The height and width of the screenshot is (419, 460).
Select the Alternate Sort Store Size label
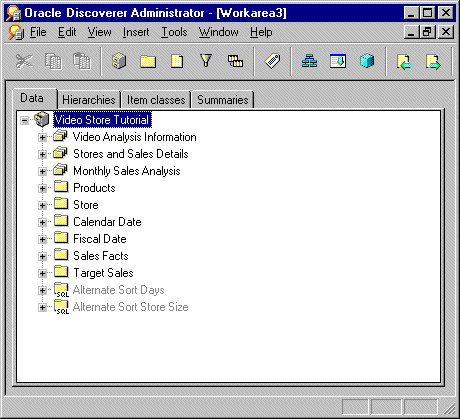130,307
